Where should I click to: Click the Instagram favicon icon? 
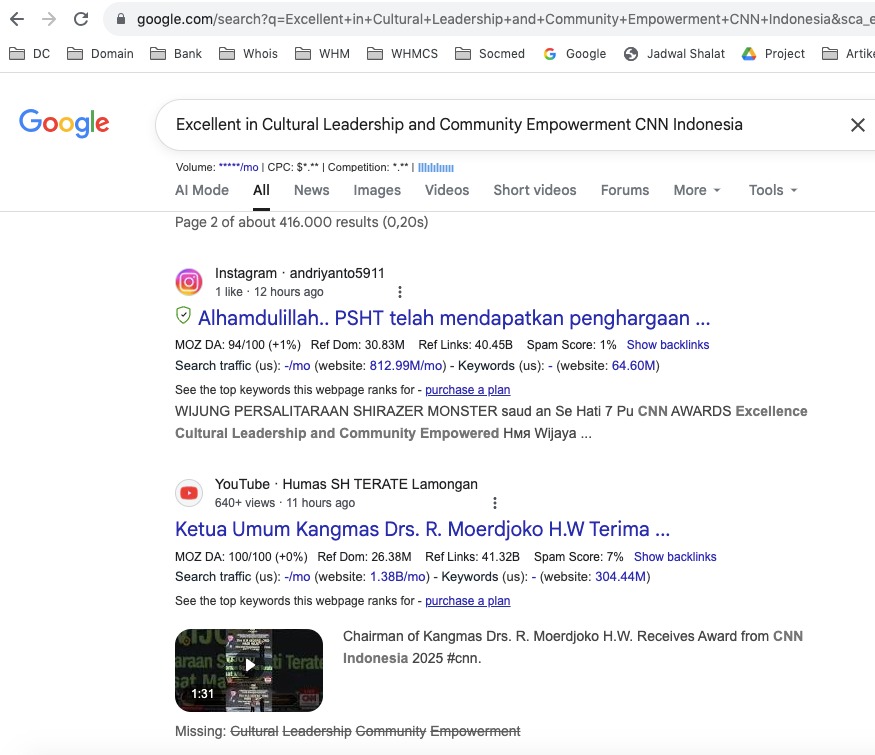click(x=189, y=282)
